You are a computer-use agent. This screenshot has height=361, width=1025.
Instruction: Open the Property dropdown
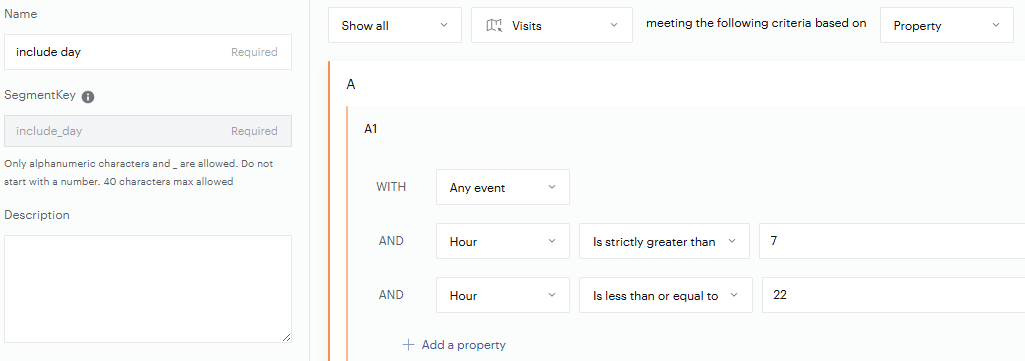pyautogui.click(x=947, y=26)
